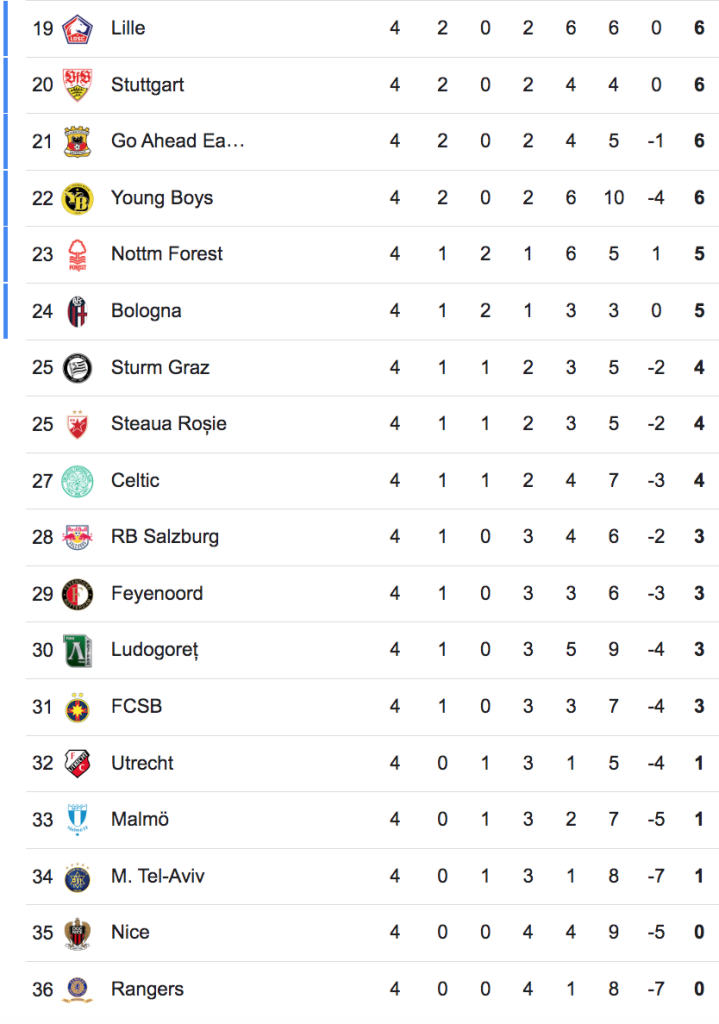Click the Feyenoord club crest
Viewport: 719px width, 1024px height.
click(77, 594)
